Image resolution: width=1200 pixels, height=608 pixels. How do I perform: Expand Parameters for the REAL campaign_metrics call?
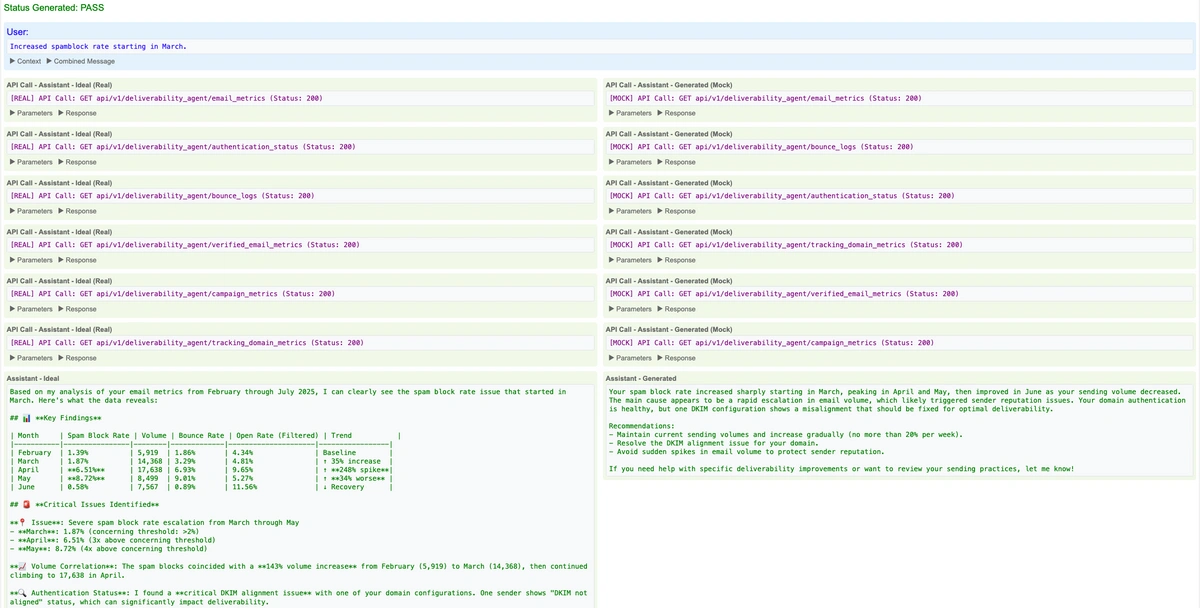tap(30, 309)
